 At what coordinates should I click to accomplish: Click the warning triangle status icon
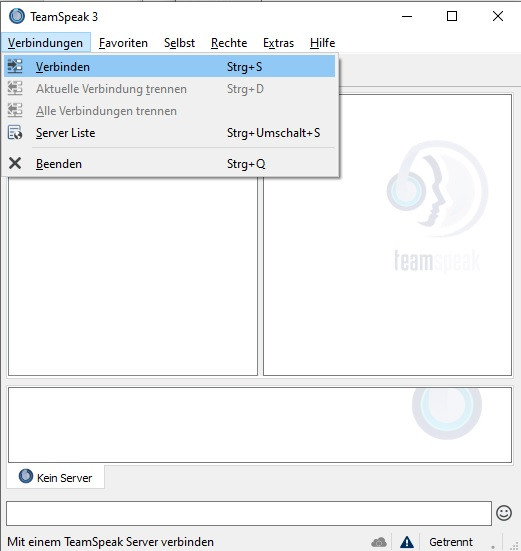click(x=407, y=542)
